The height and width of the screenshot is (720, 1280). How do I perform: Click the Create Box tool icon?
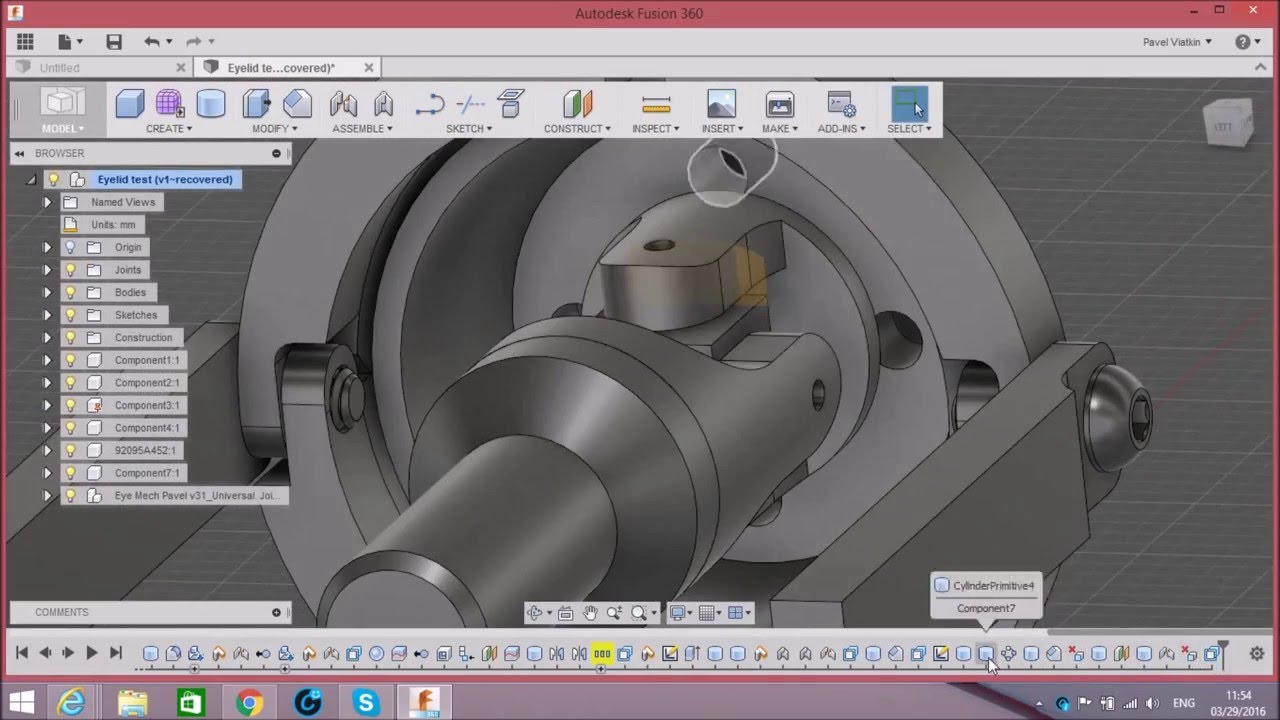pyautogui.click(x=130, y=104)
